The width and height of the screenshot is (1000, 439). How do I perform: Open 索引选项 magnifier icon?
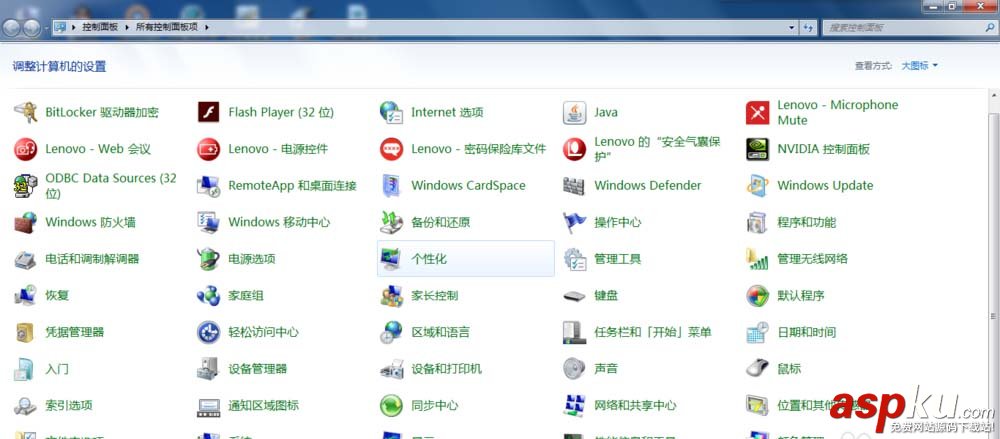(x=26, y=405)
